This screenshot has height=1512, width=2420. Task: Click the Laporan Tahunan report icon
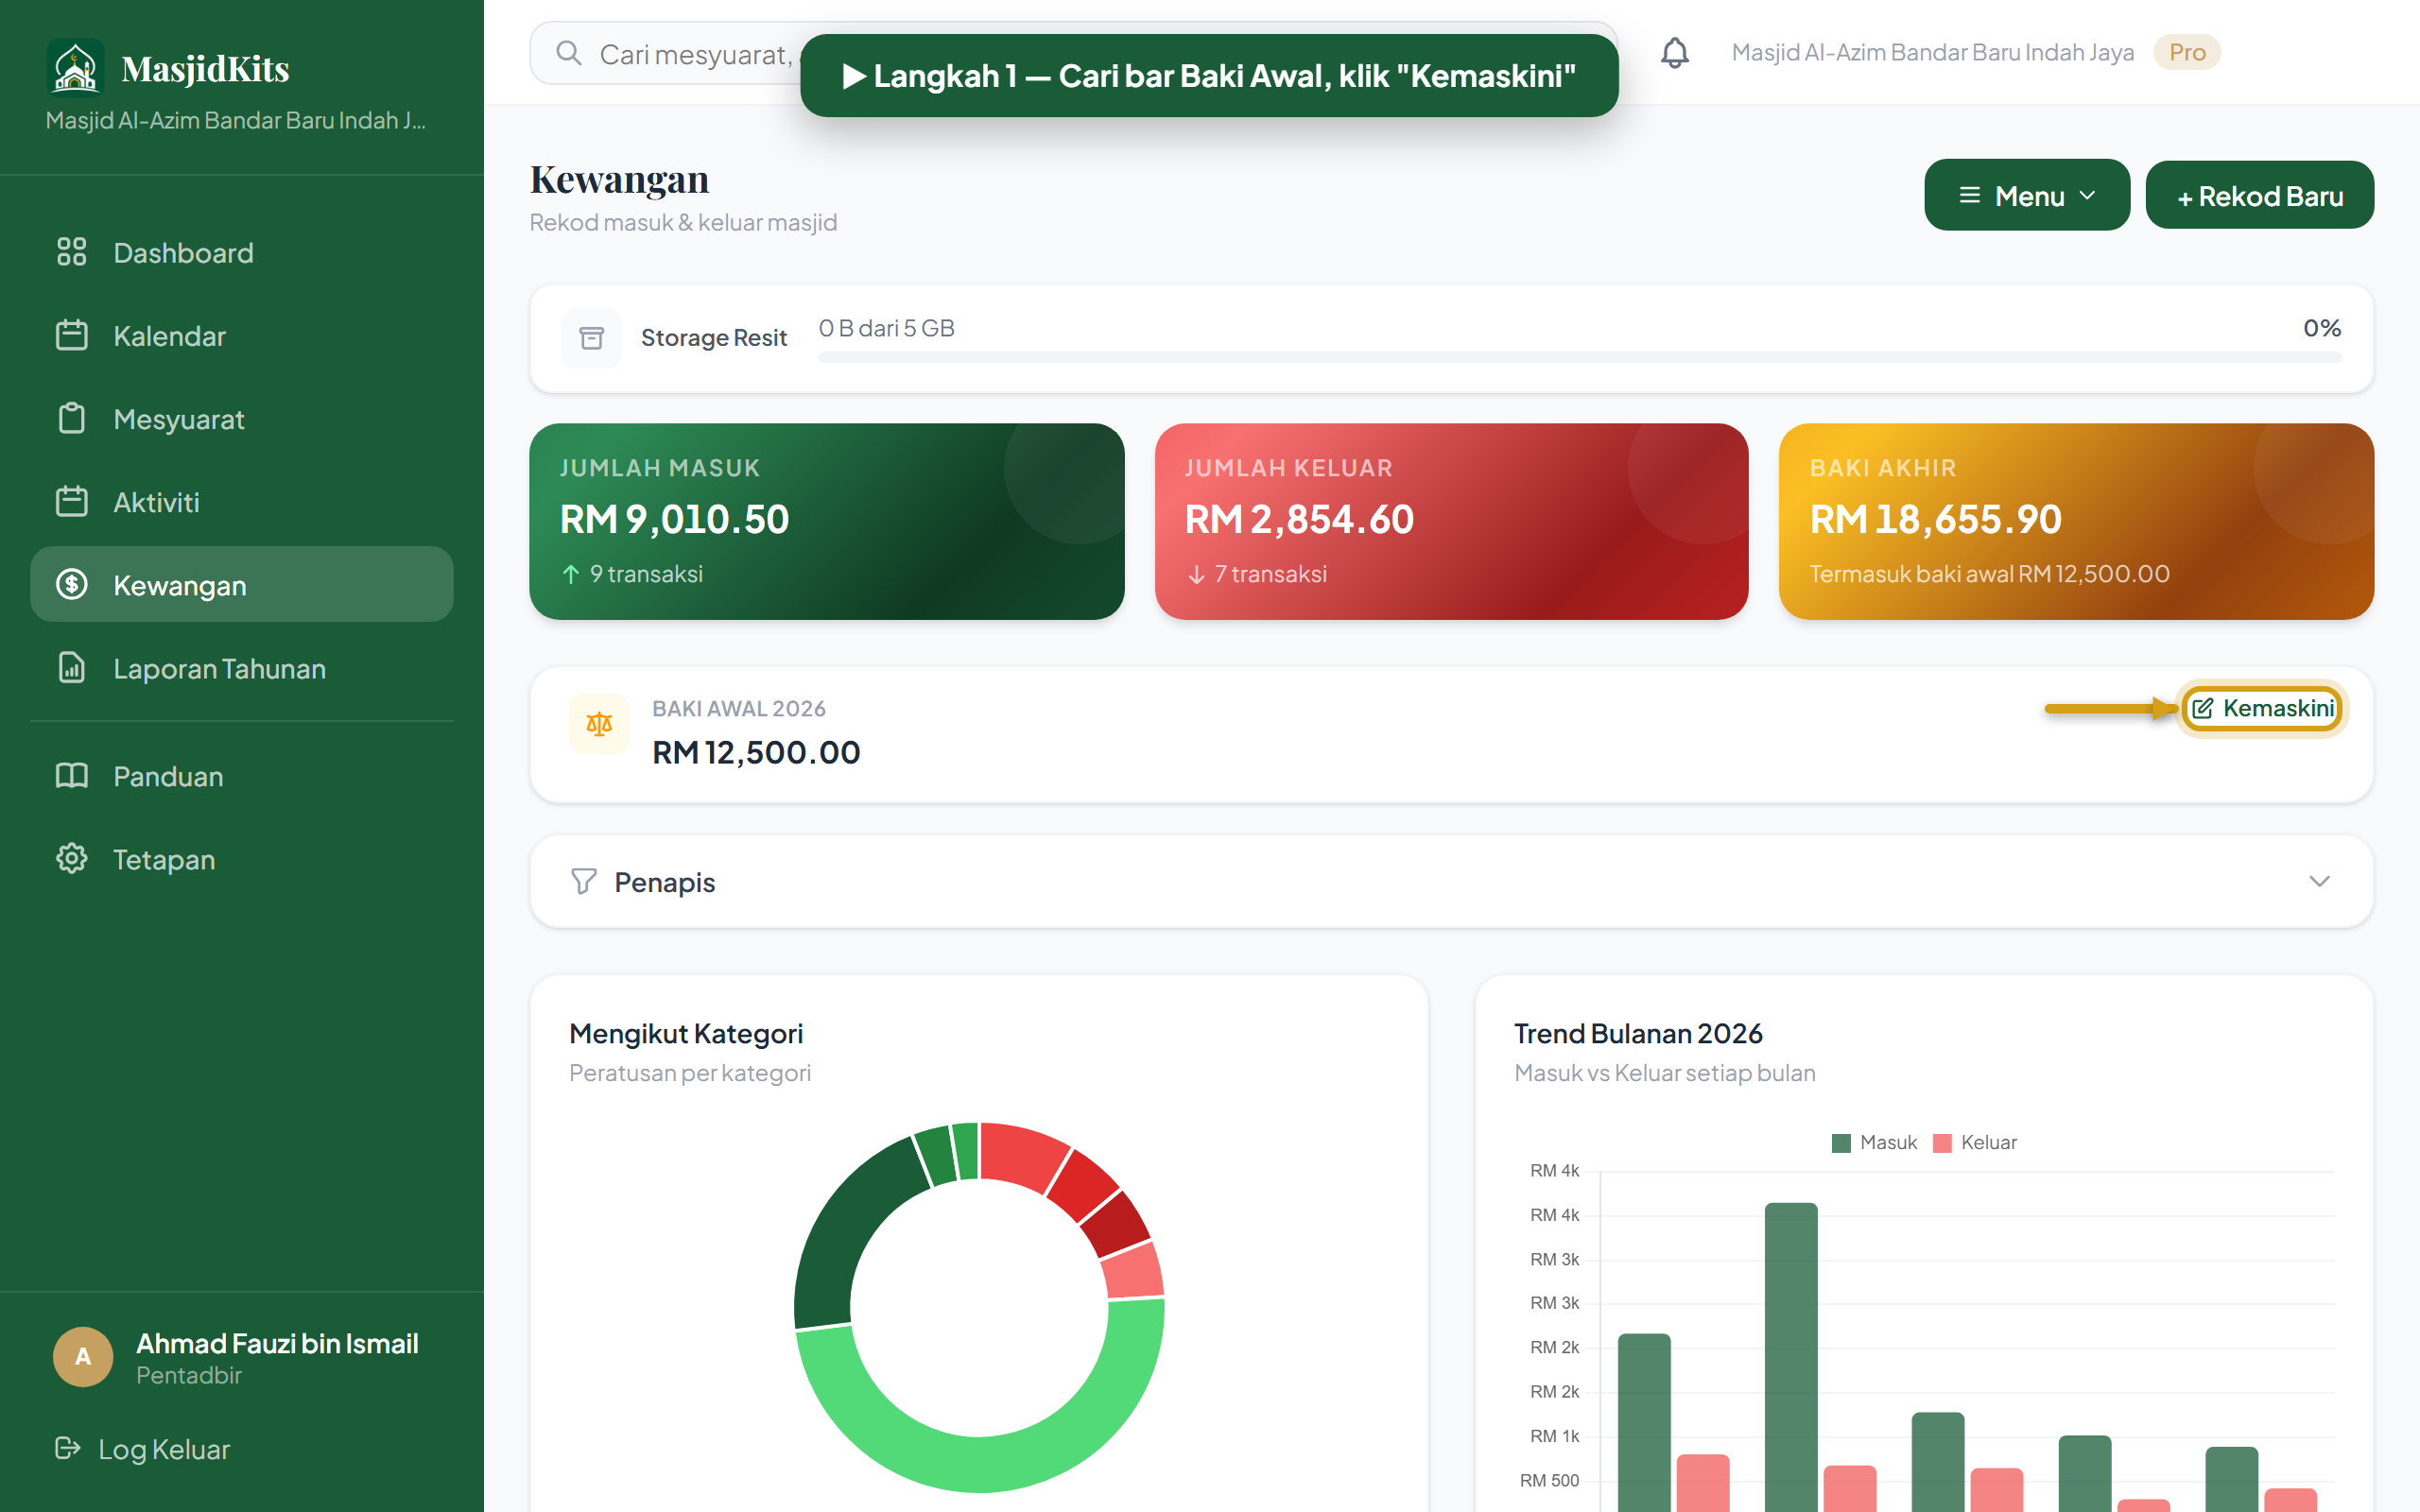click(71, 666)
